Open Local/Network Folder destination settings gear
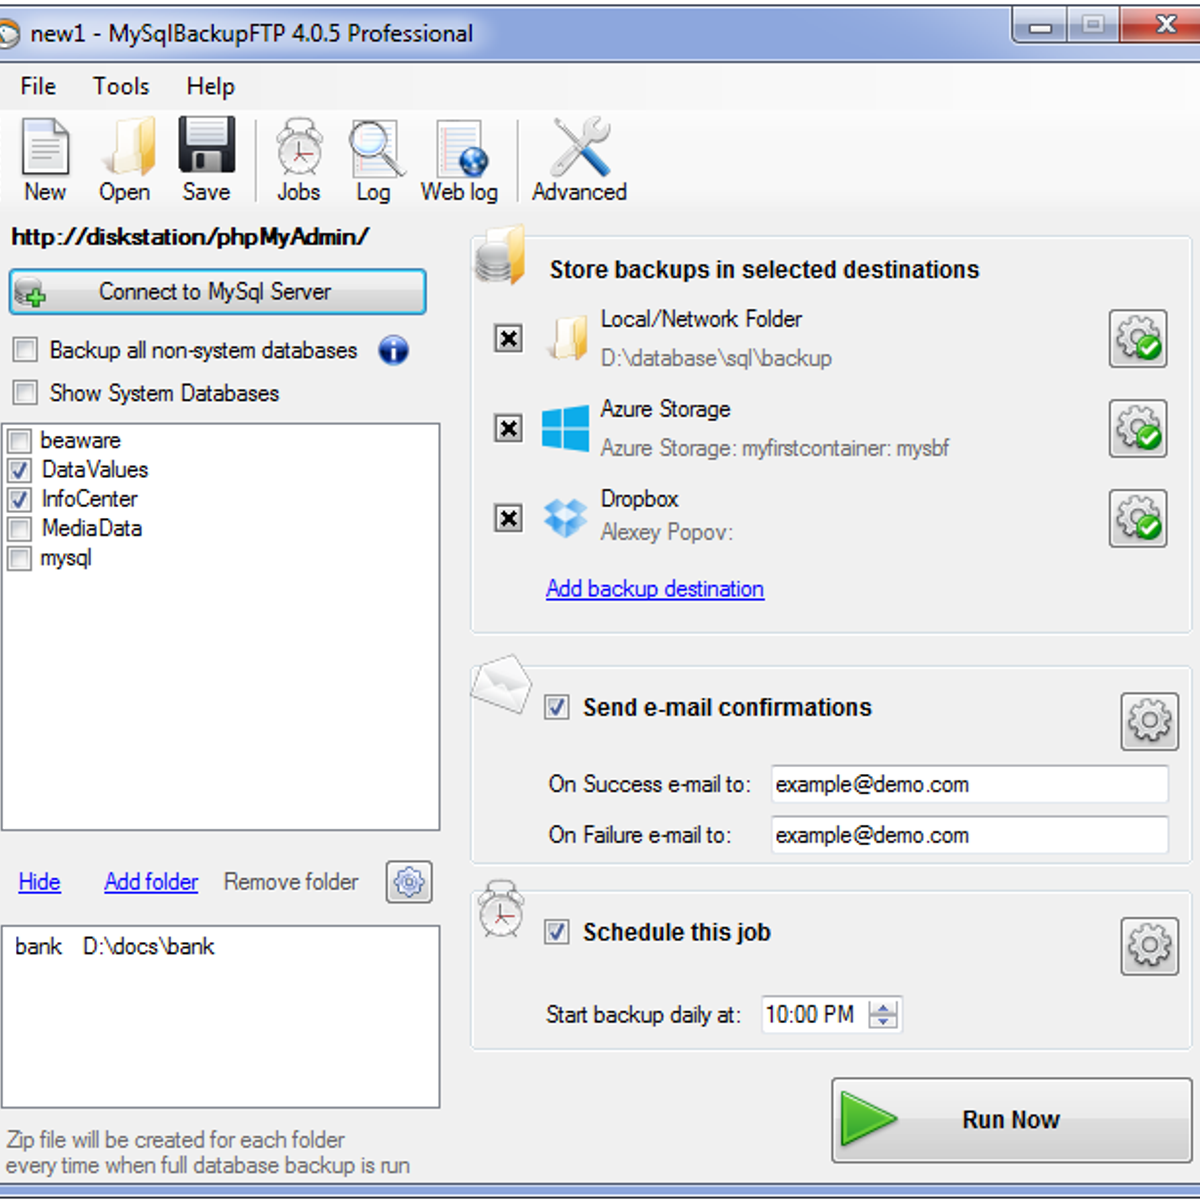Image resolution: width=1200 pixels, height=1200 pixels. (1138, 339)
